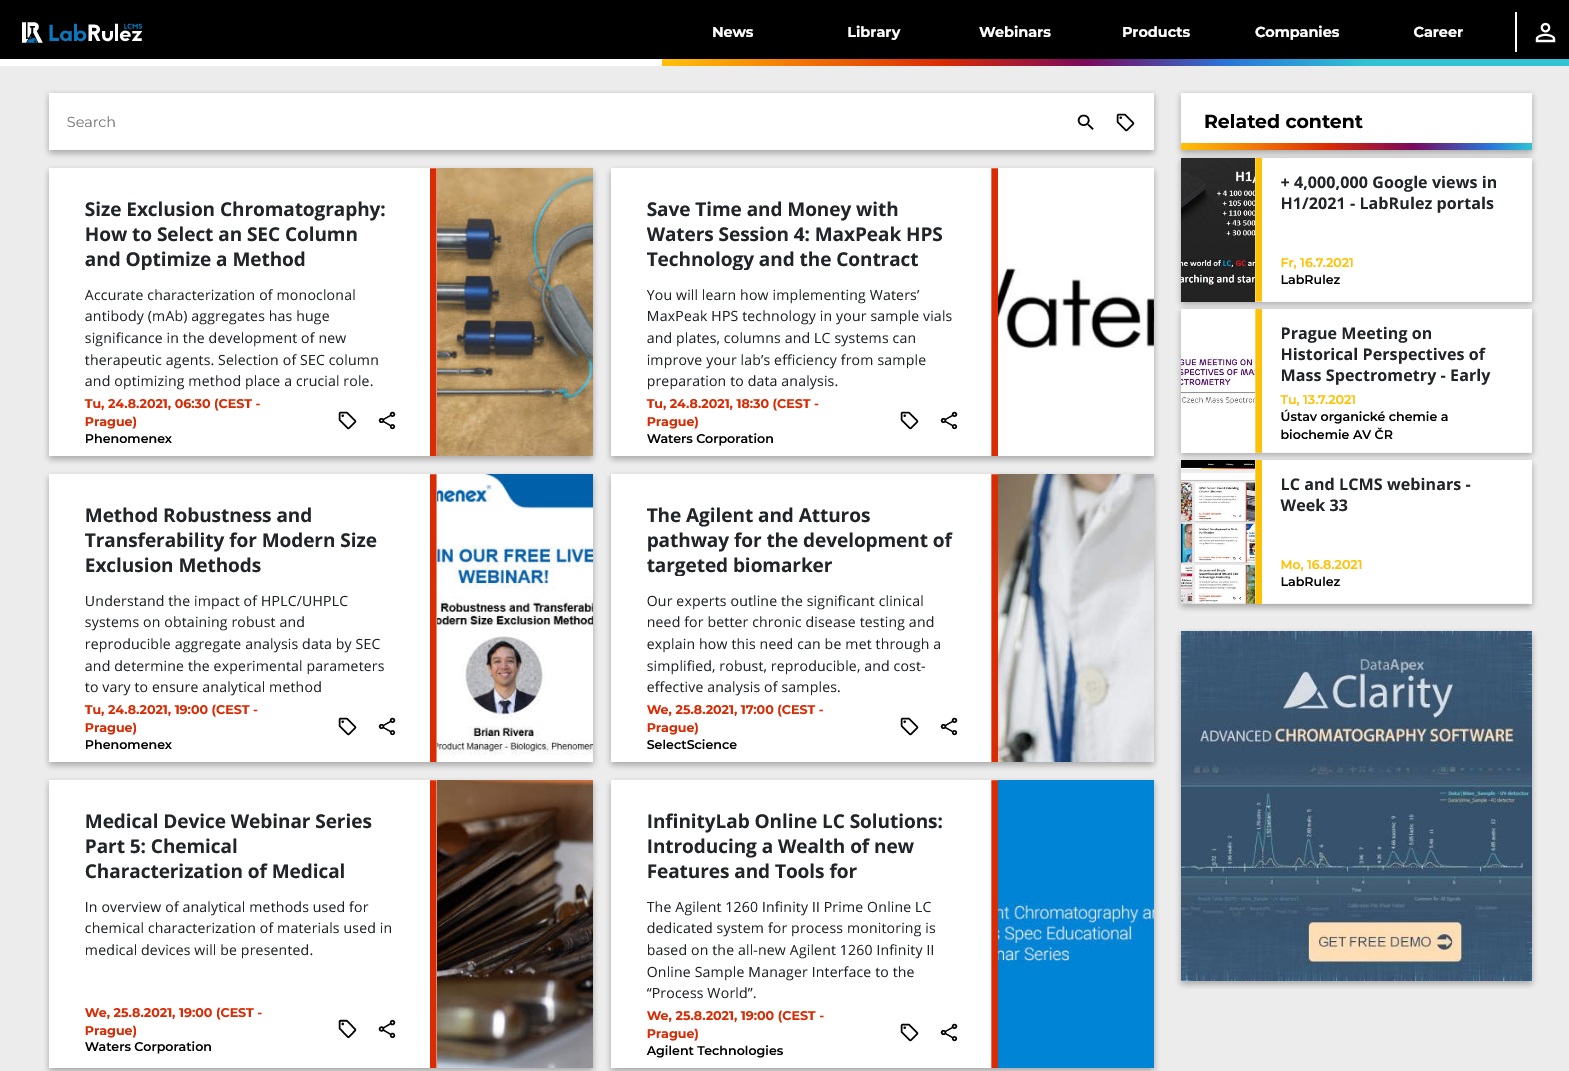Open the Library menu
This screenshot has height=1071, width=1569.
click(873, 32)
